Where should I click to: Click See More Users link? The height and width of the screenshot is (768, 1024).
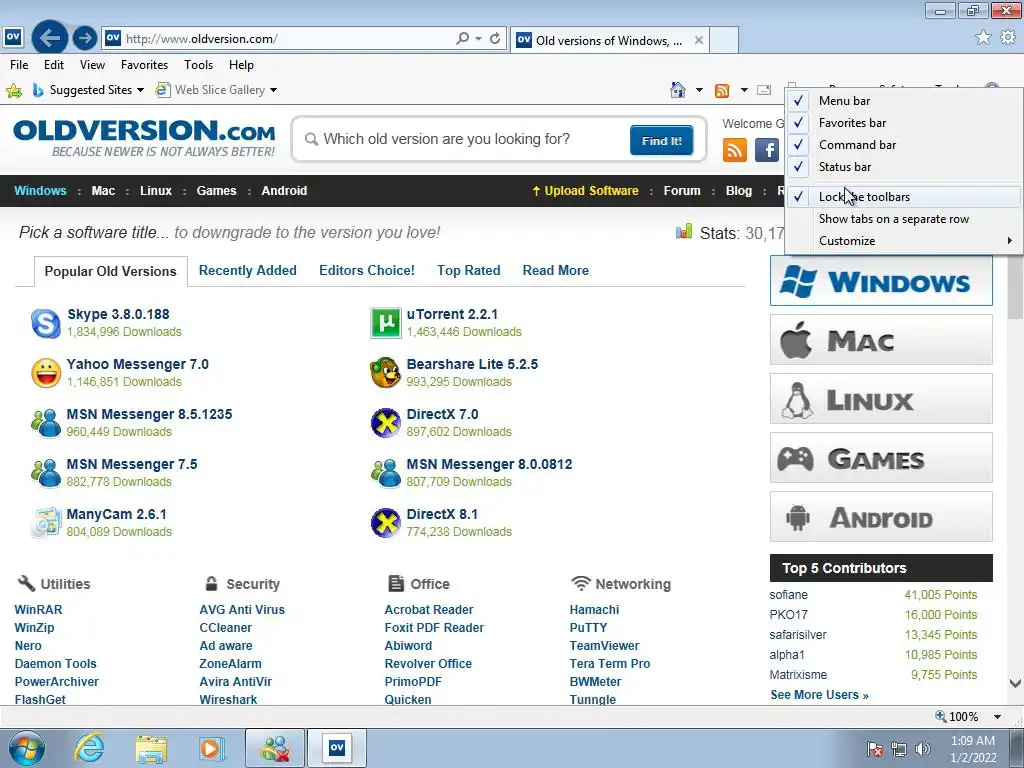820,695
